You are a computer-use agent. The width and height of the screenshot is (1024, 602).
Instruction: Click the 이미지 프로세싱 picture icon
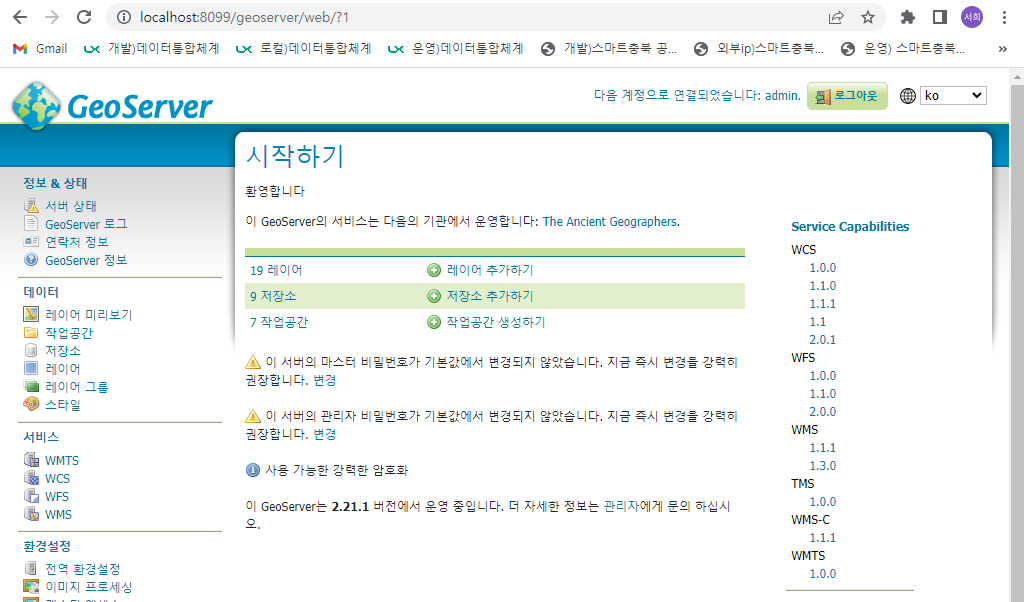(31, 586)
